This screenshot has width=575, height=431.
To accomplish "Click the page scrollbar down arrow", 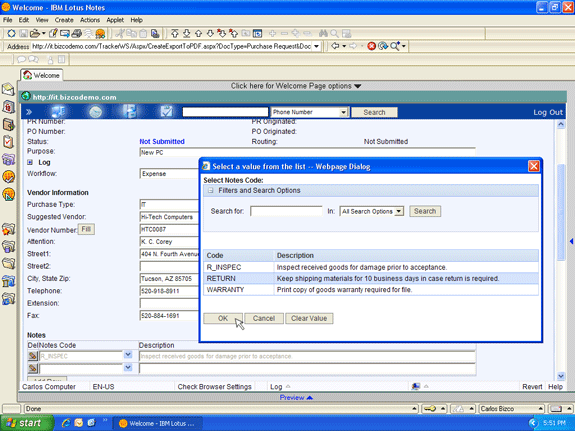I will pos(561,376).
